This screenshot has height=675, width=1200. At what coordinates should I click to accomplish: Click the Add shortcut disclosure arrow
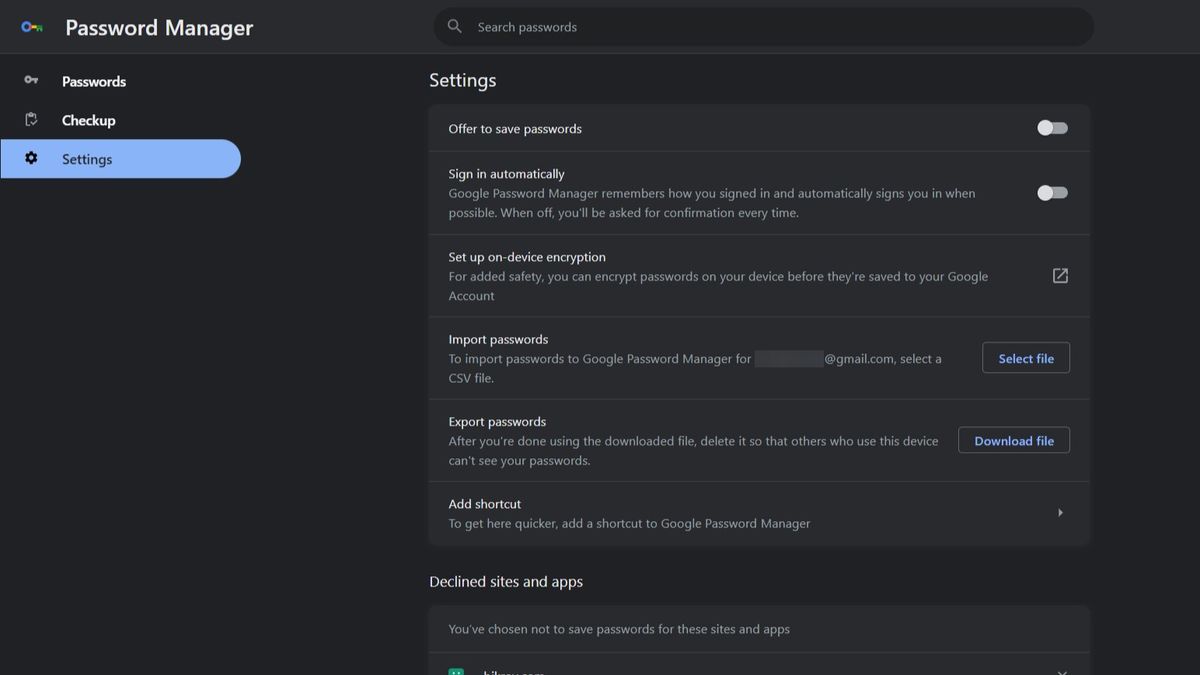coord(1060,512)
